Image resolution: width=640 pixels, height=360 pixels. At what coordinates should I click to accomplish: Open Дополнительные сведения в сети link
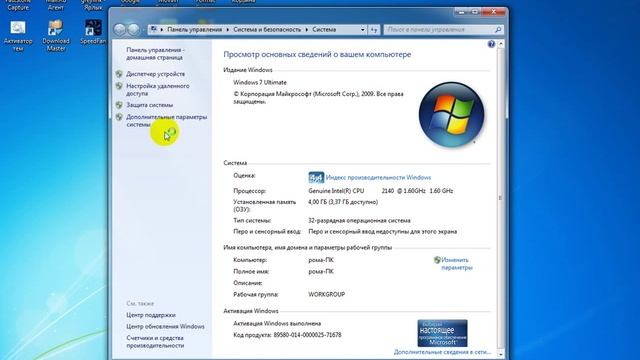point(442,352)
